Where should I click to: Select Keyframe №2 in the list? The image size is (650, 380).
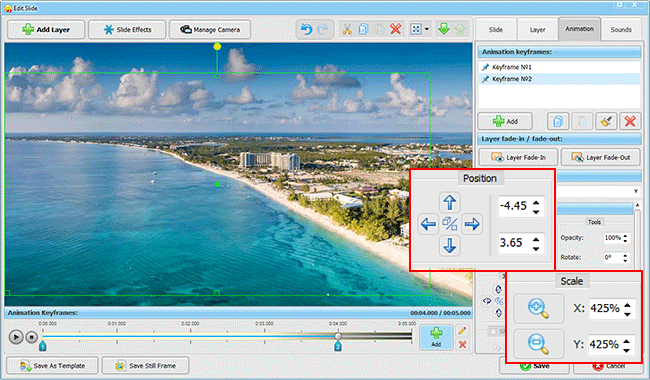pos(560,79)
